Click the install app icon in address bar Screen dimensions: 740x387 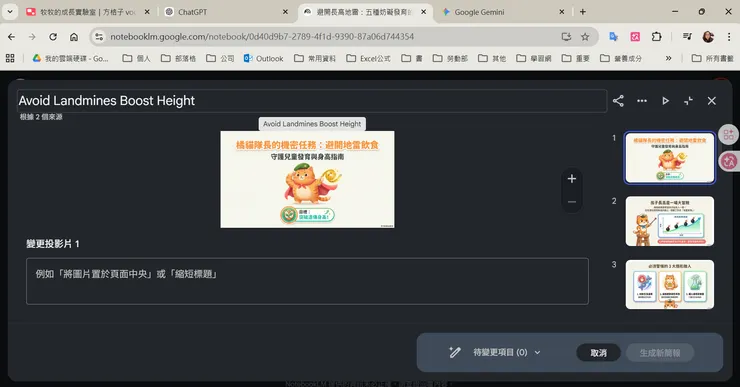[x=566, y=37]
